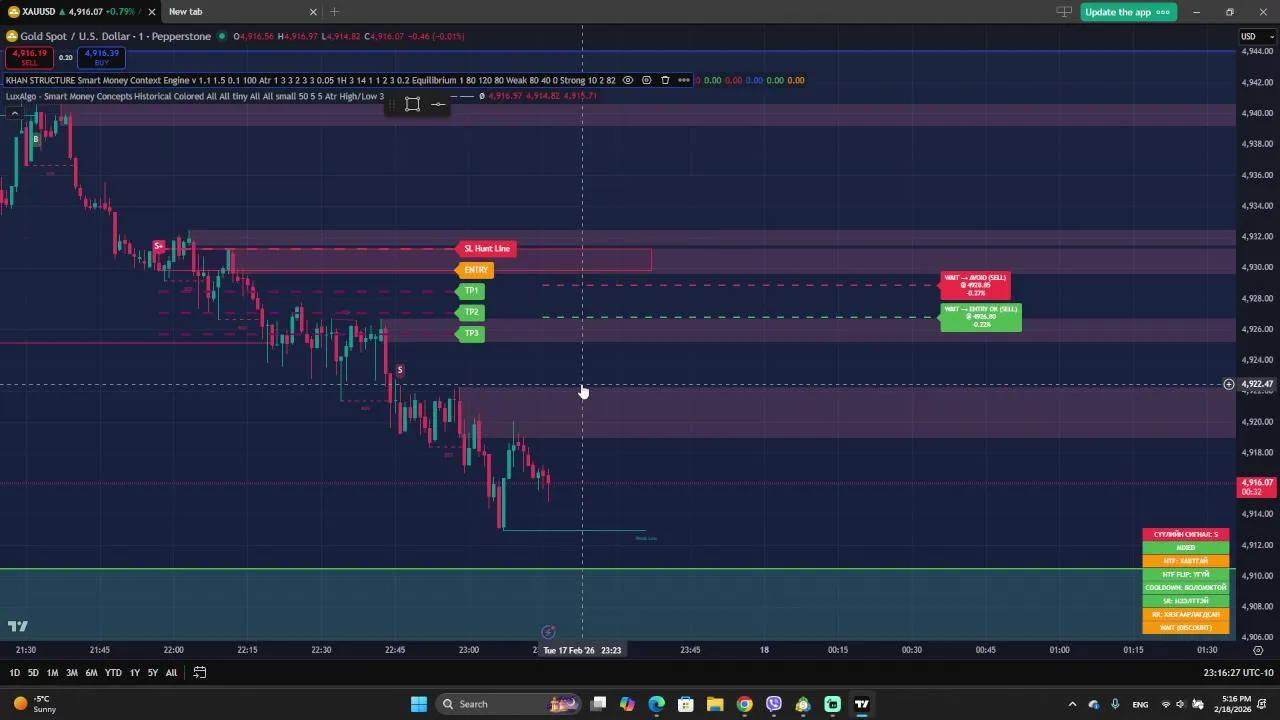Open the clock showing 5:16 PM
1280x720 pixels.
click(1236, 704)
